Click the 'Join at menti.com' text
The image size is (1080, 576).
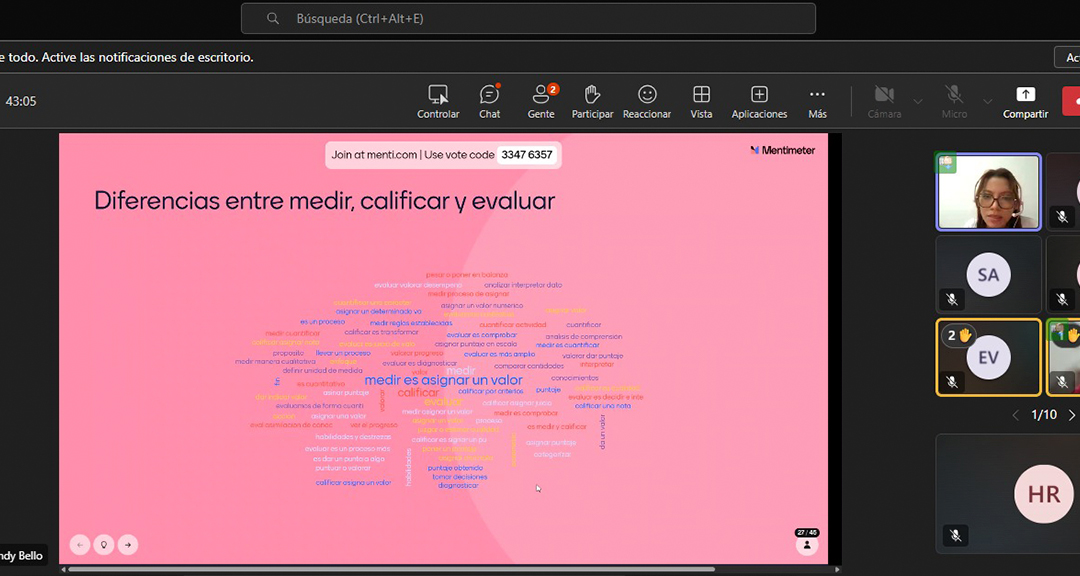coord(375,155)
